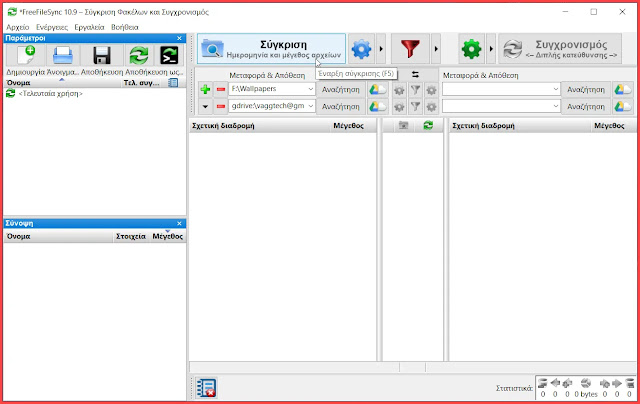This screenshot has width=640, height=404.
Task: Remove gdrive folder pair with red minus
Action: pos(221,107)
